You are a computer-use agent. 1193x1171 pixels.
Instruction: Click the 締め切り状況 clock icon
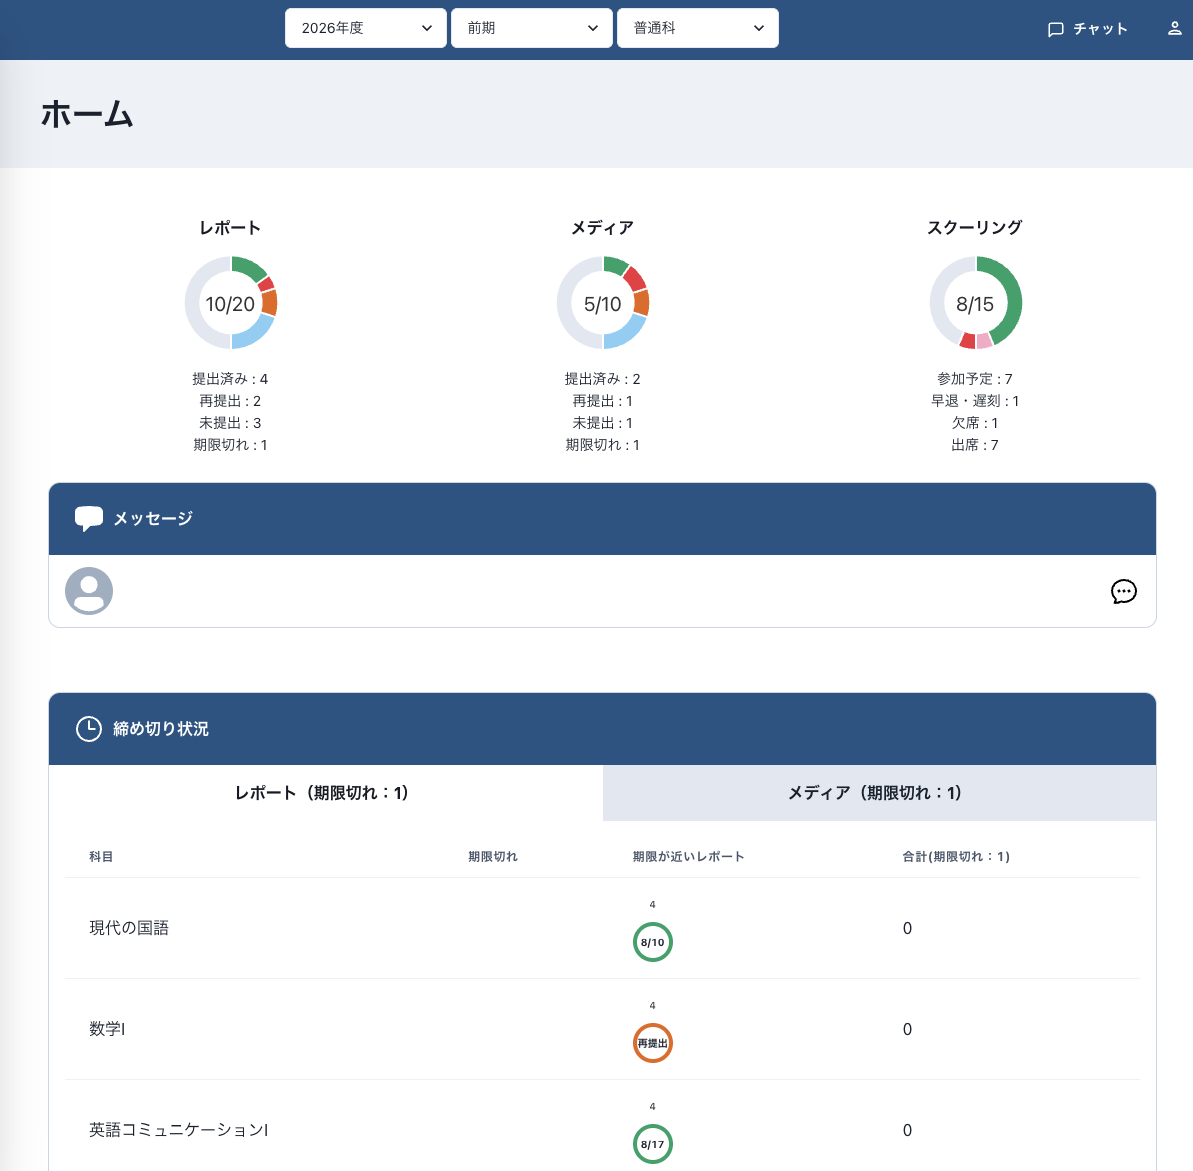click(x=89, y=728)
